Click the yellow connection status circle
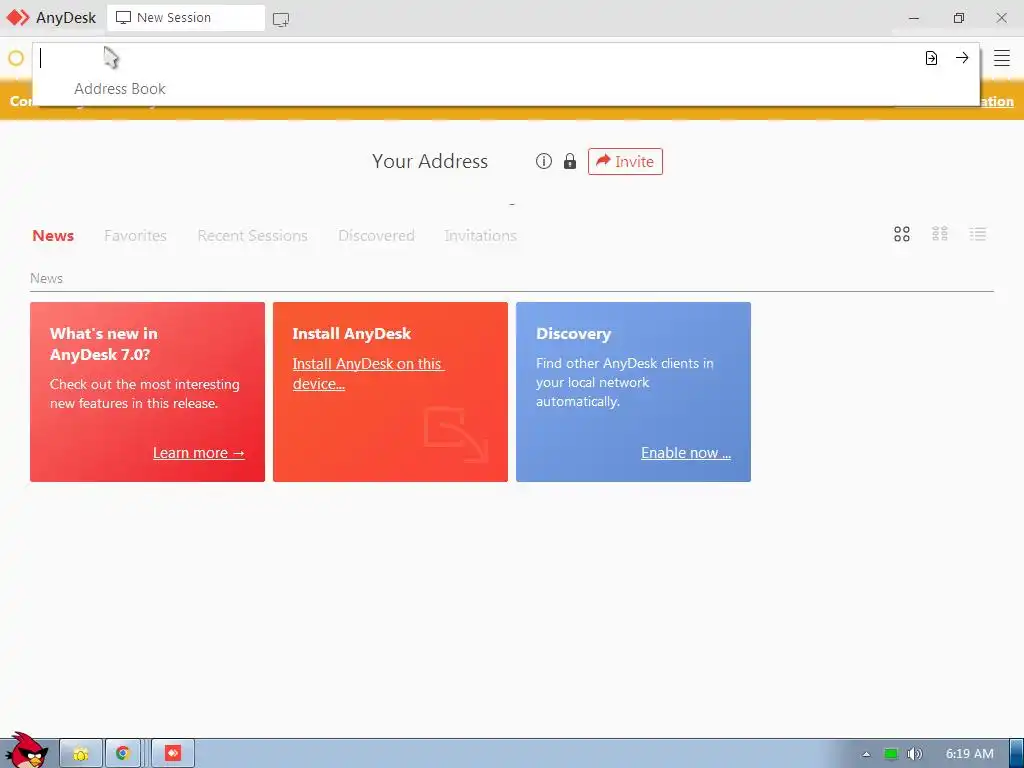1024x768 pixels. [x=16, y=58]
